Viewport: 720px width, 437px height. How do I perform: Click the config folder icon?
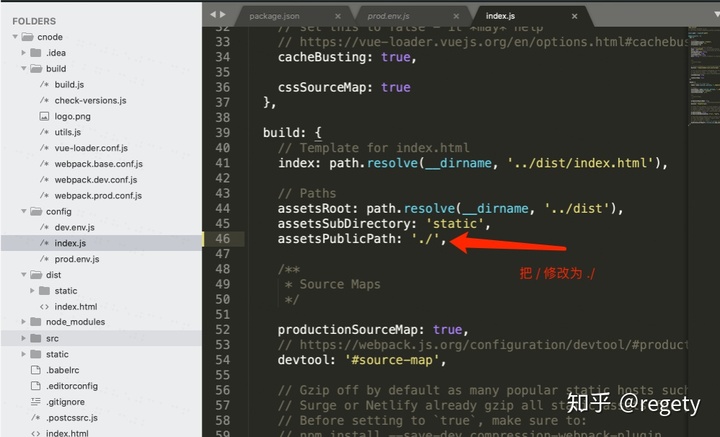click(x=36, y=211)
